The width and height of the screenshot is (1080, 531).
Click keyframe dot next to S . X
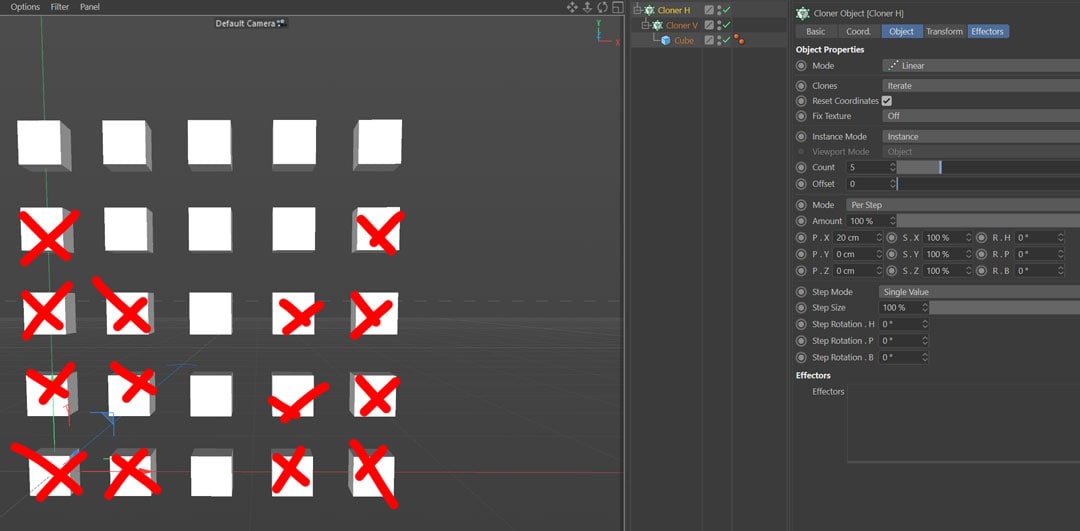(891, 238)
